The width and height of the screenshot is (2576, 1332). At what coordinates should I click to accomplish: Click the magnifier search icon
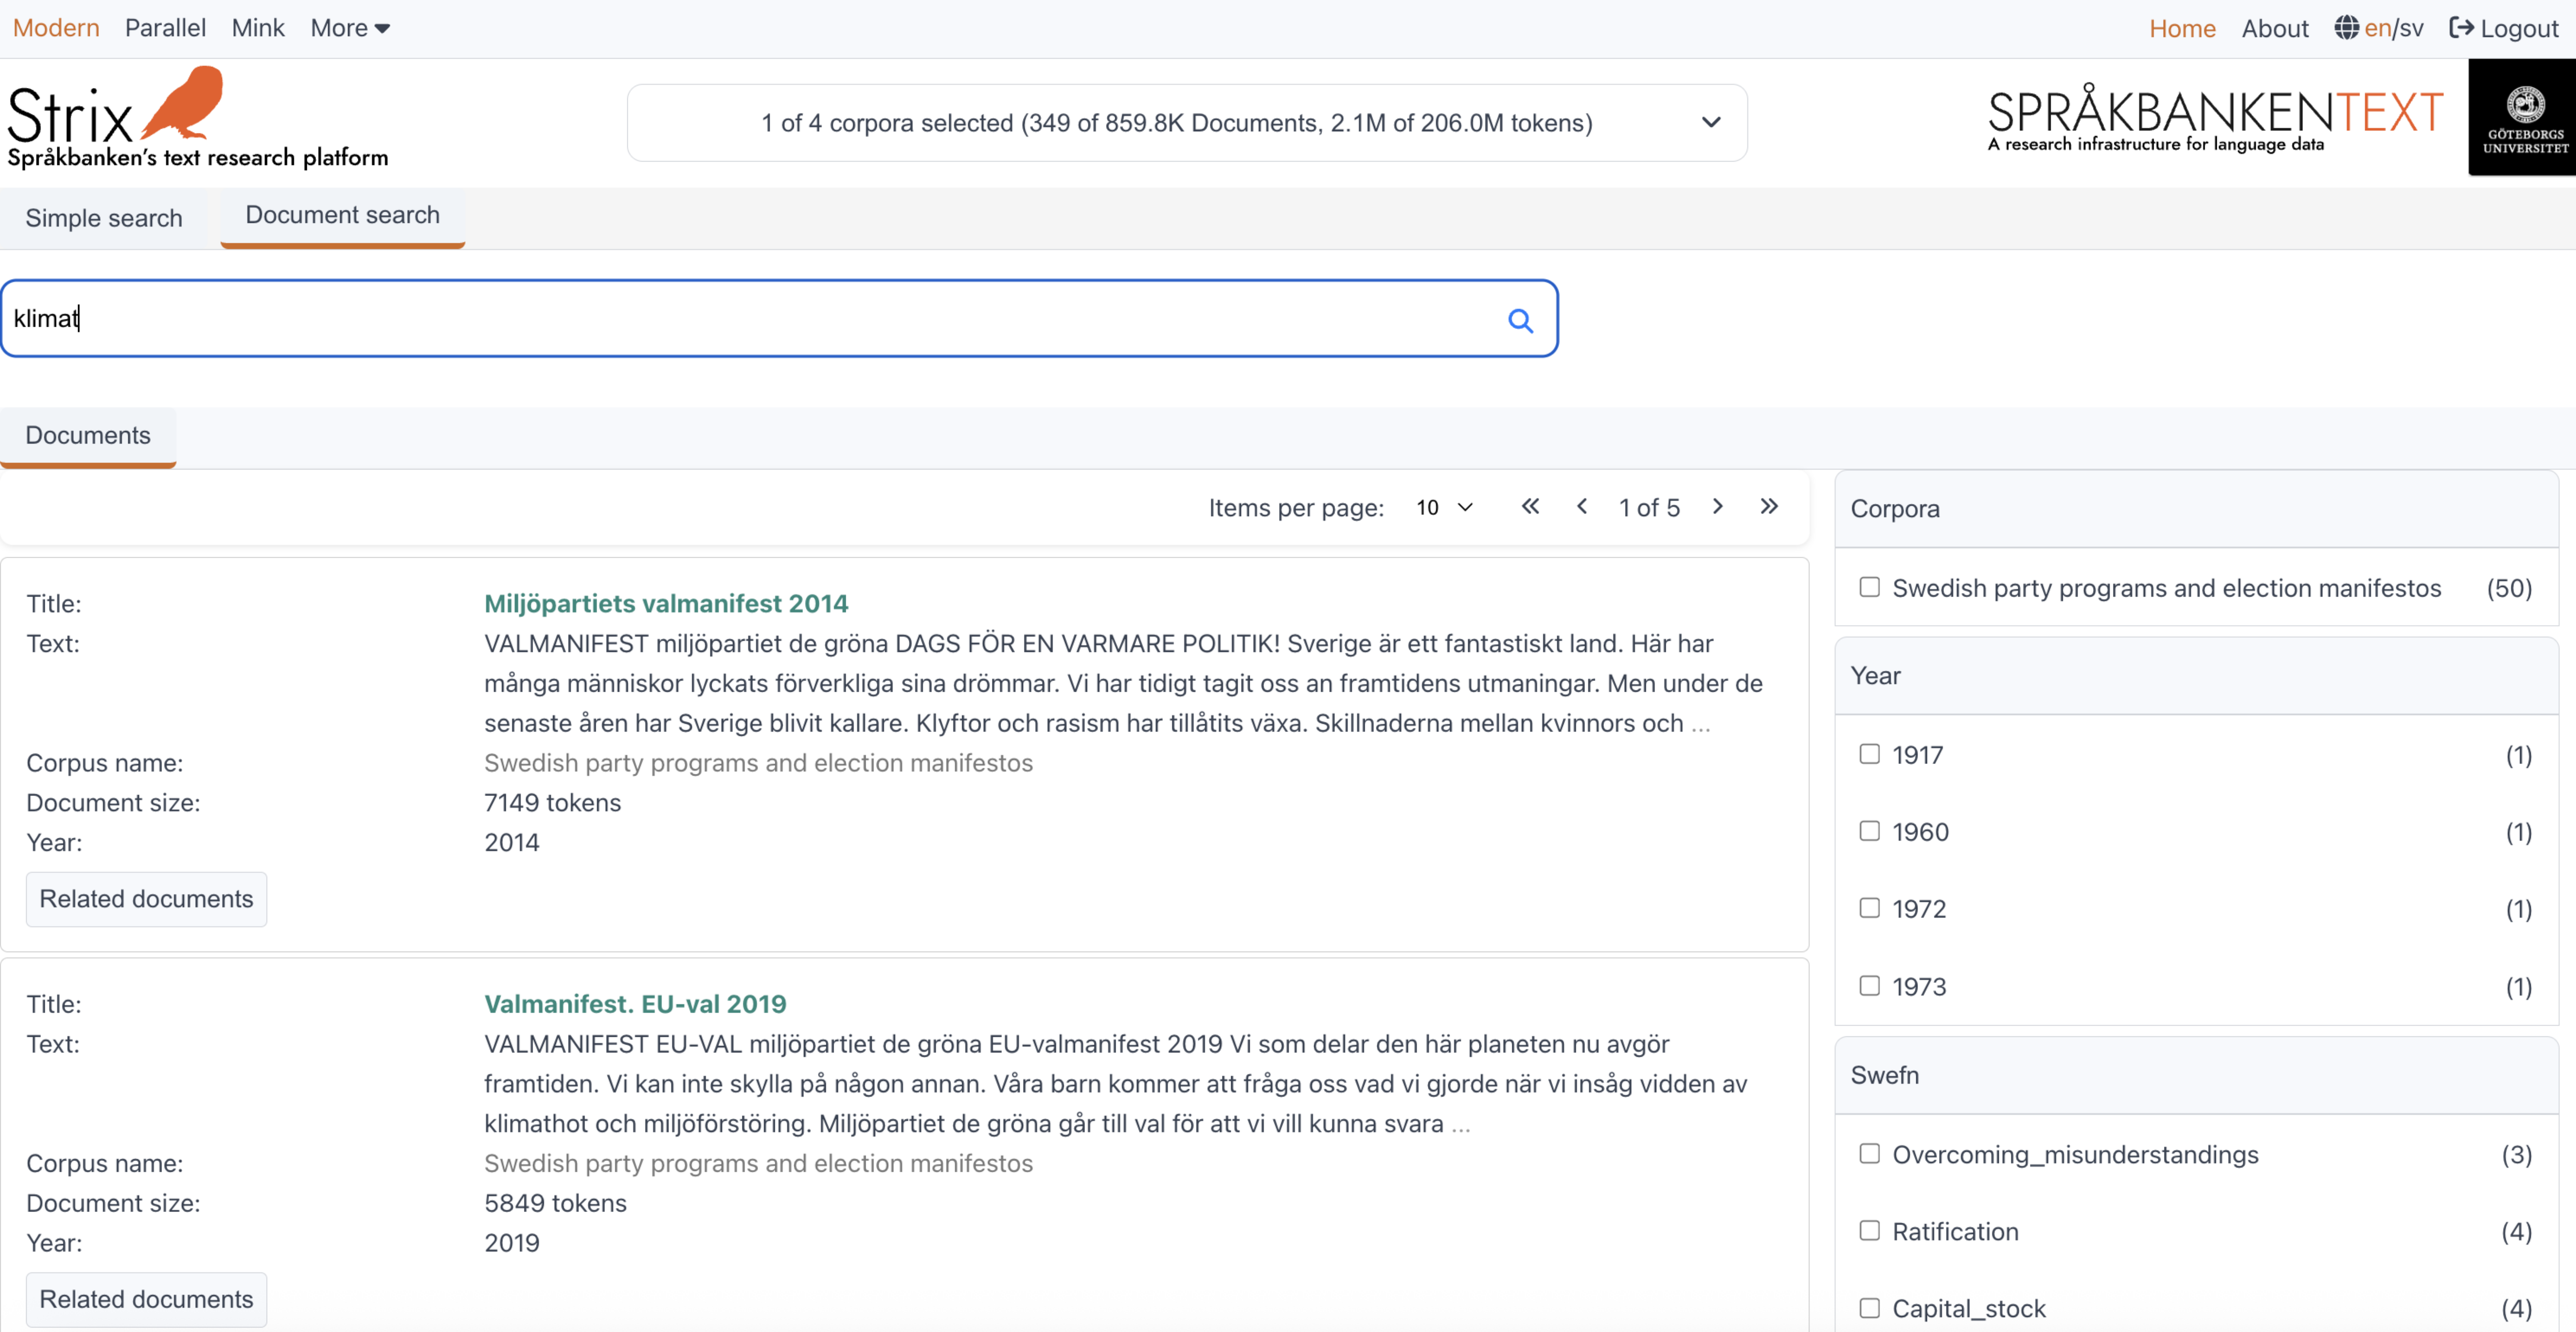(x=1520, y=320)
